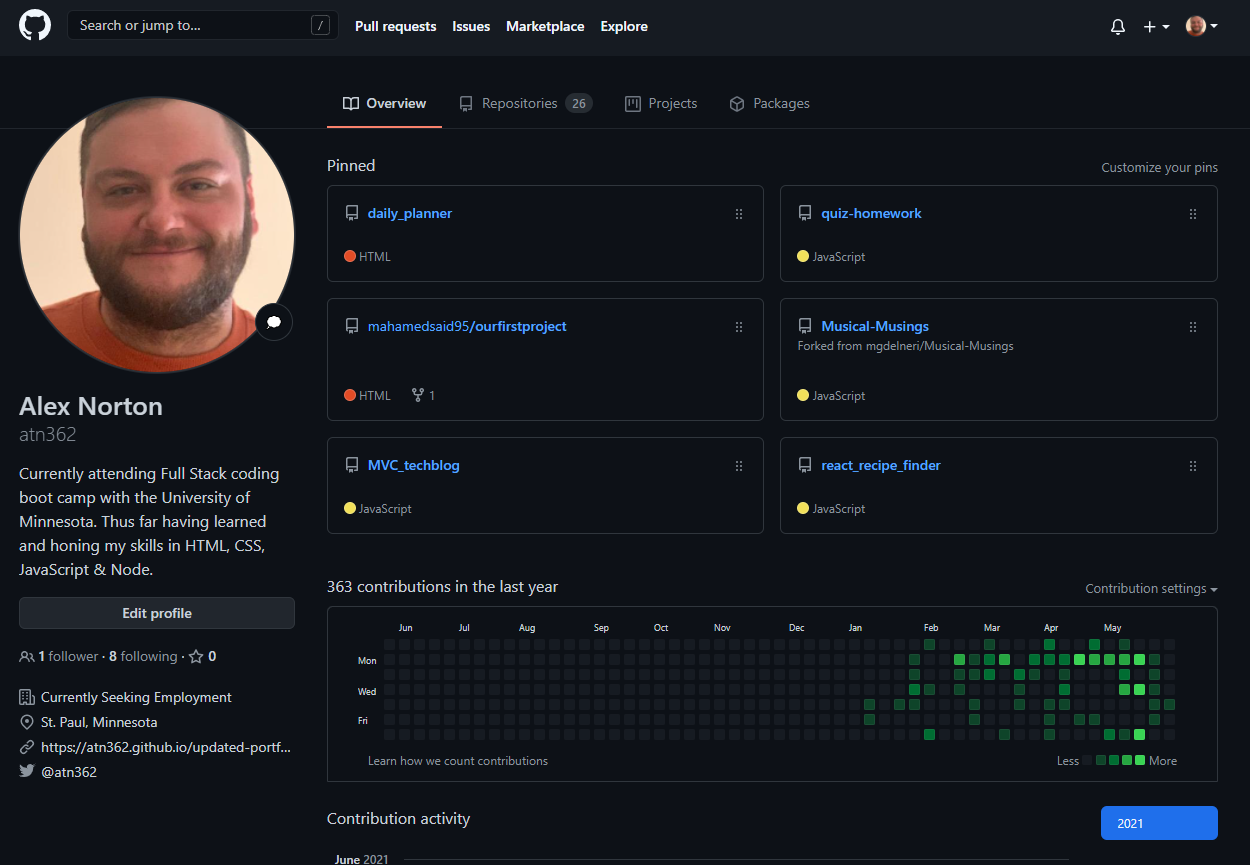Click the red HTML language dot on daily_planner

tap(350, 256)
